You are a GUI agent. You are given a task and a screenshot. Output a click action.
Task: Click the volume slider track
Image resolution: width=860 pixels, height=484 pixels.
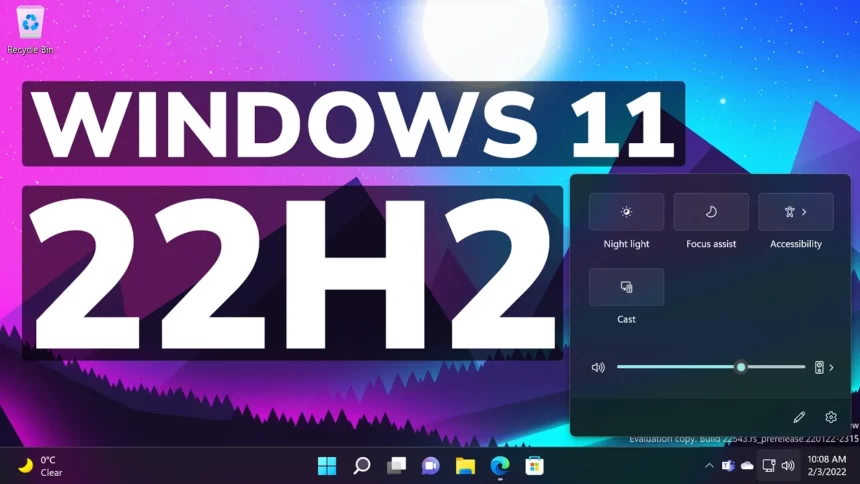(x=680, y=367)
